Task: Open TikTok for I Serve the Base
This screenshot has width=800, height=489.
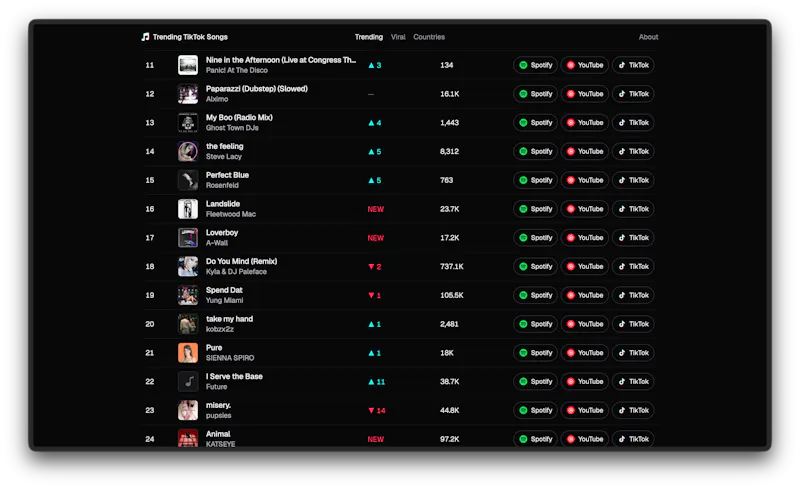Action: (x=633, y=381)
